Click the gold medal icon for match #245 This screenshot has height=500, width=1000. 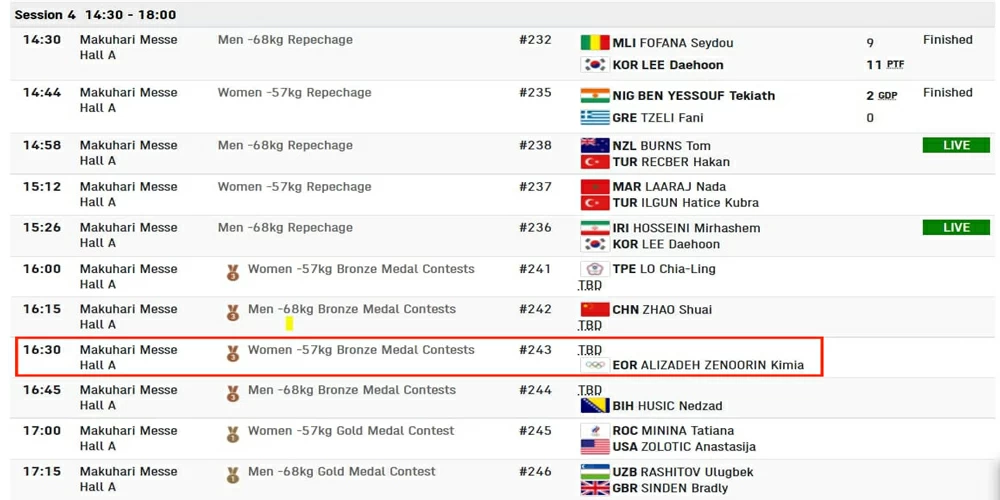coord(233,434)
